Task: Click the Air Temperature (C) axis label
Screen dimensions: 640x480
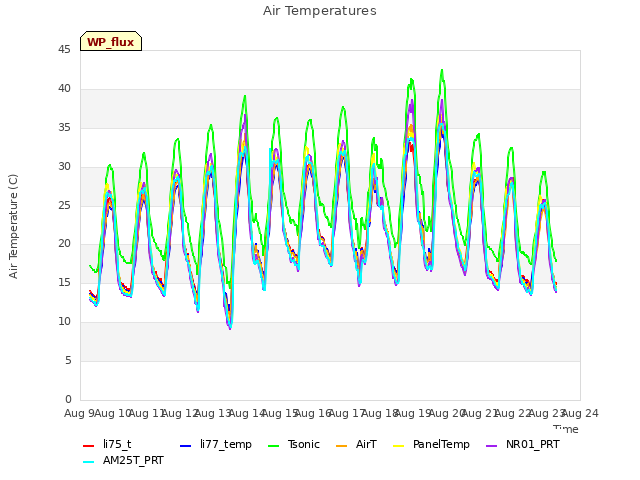Action: 13,227
